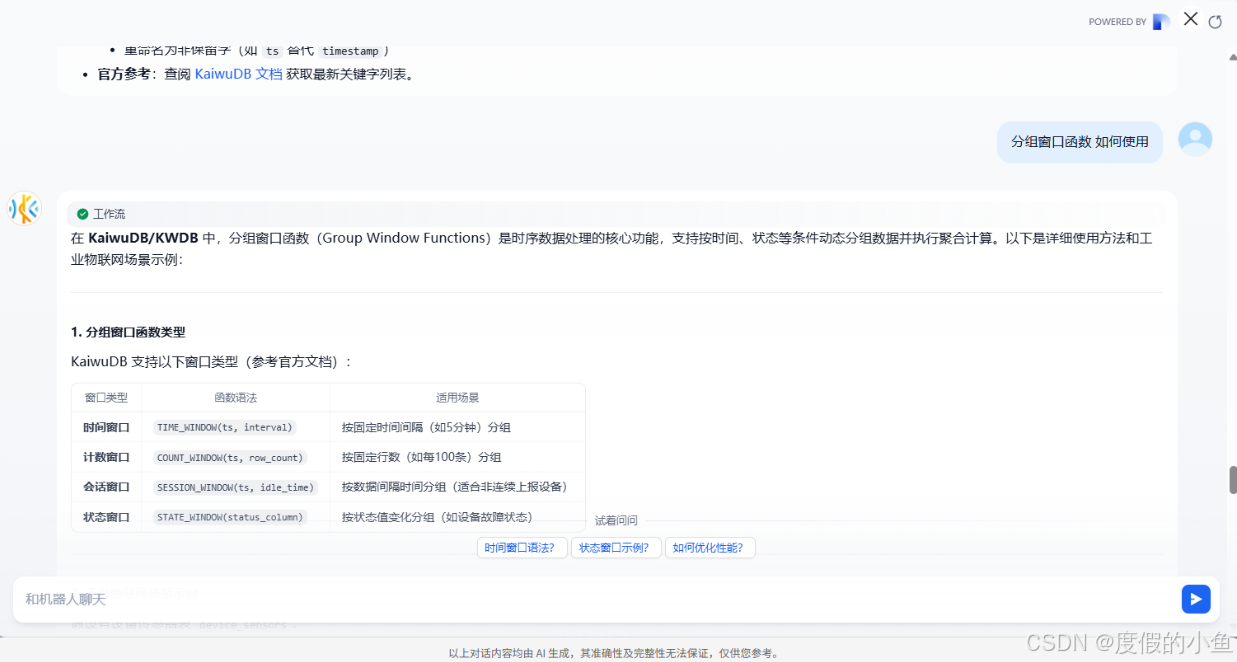1237x662 pixels.
Task: Click the vertical scrollbar thumb
Action: tap(1232, 480)
